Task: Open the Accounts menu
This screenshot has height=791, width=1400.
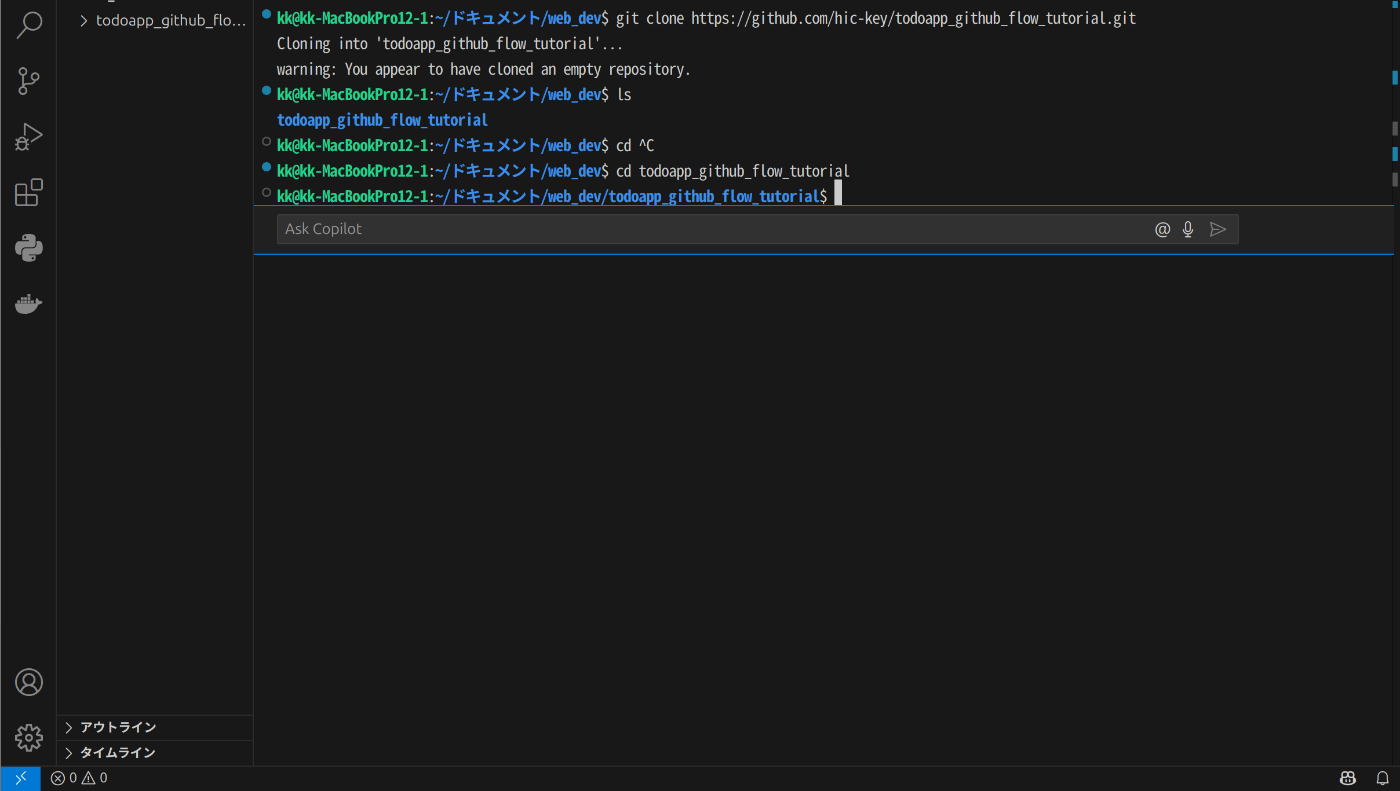Action: click(x=29, y=682)
